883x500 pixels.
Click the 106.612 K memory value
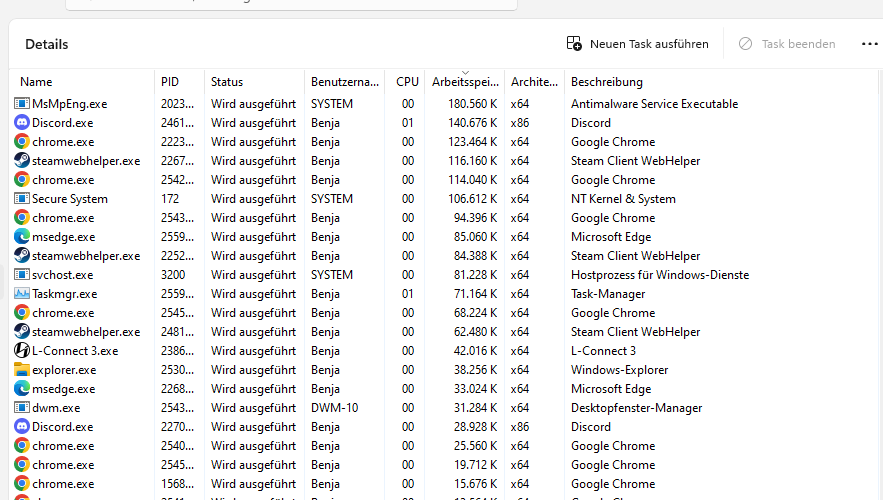[x=472, y=199]
